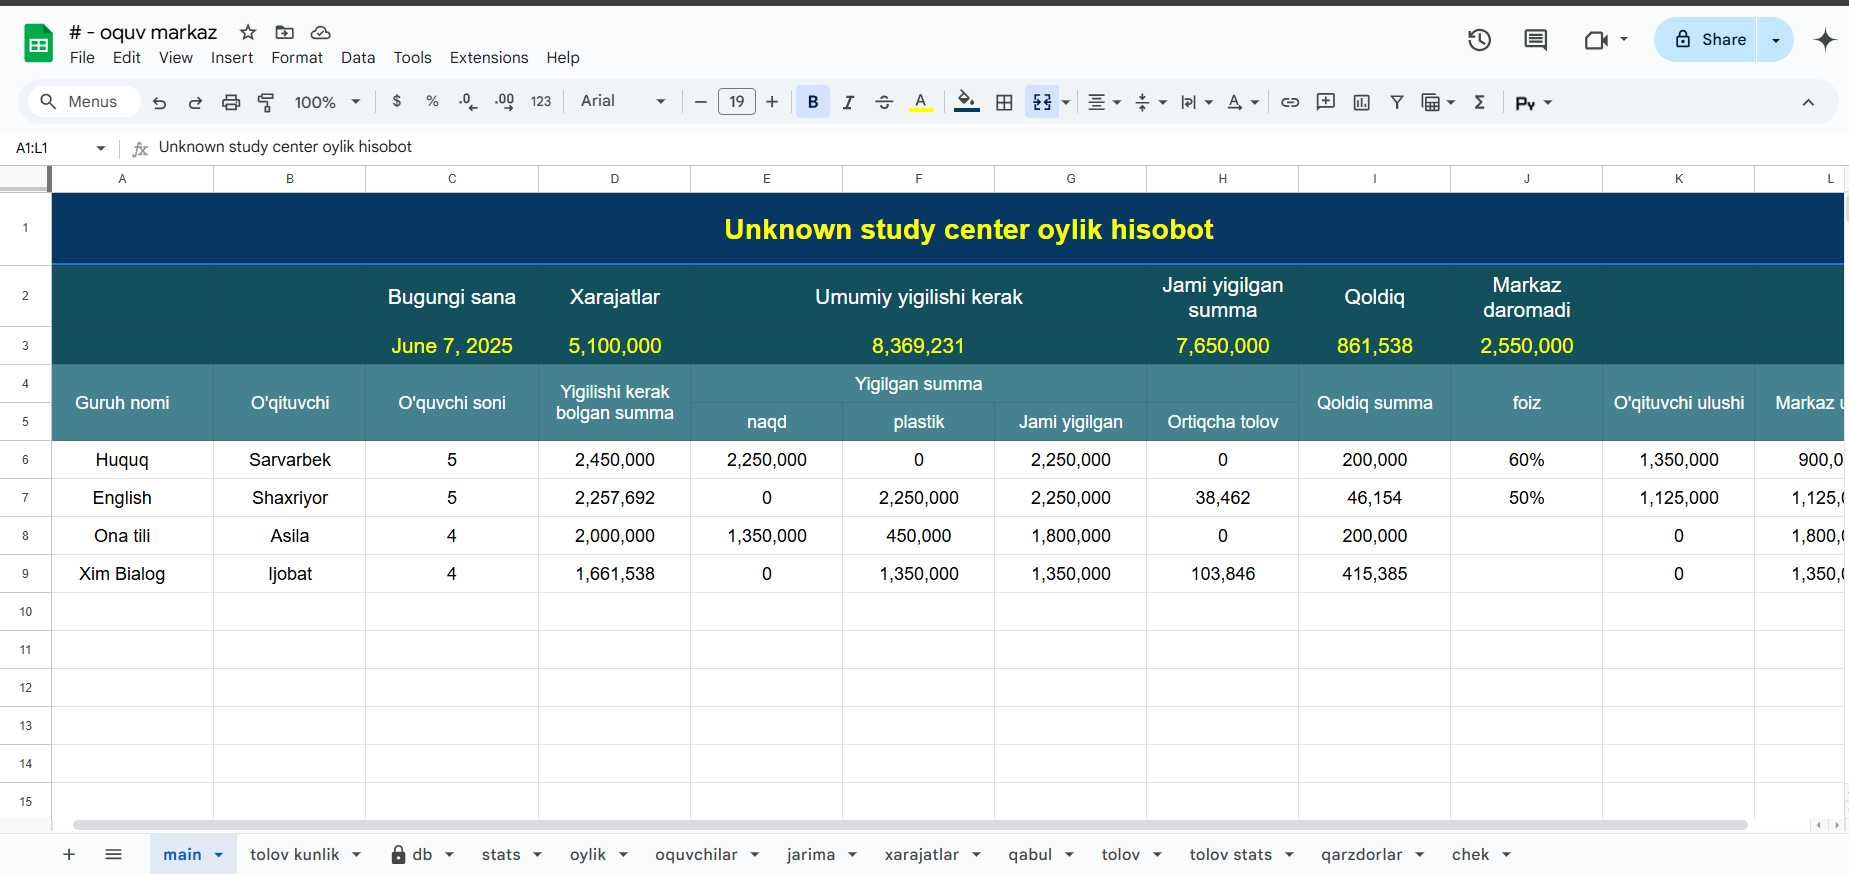
Task: Toggle Italic formatting
Action: pos(848,102)
